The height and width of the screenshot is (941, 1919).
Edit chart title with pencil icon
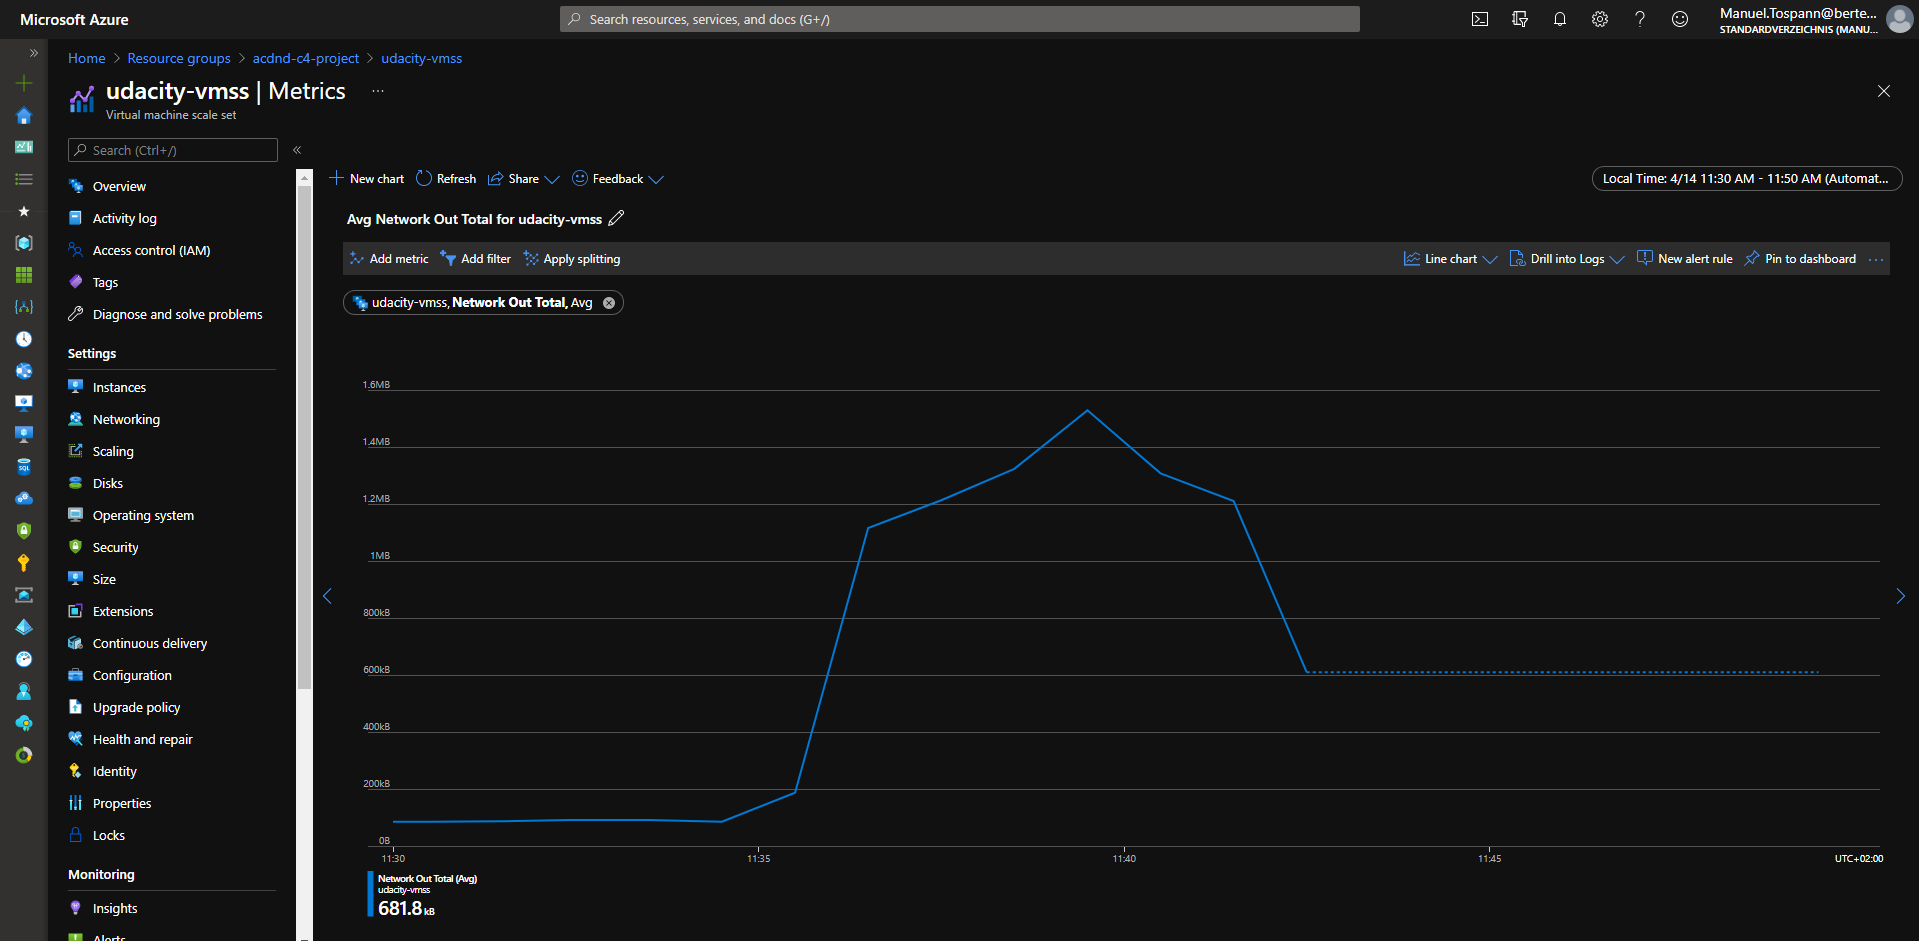[616, 218]
